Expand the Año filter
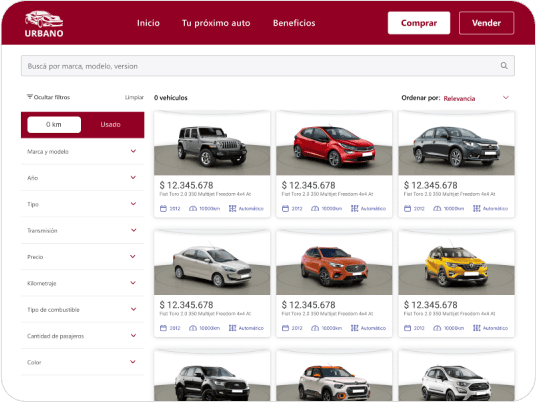 point(82,177)
